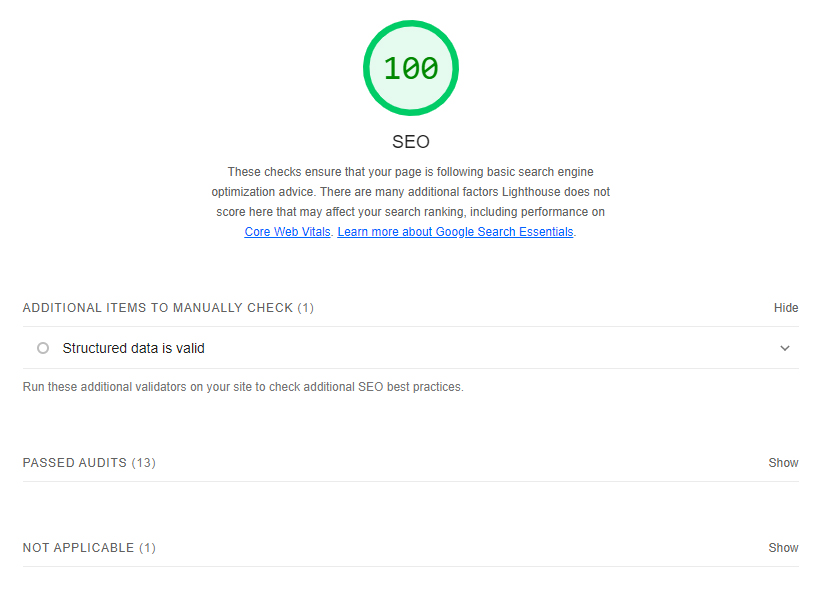Click the SEO category title

click(x=411, y=142)
